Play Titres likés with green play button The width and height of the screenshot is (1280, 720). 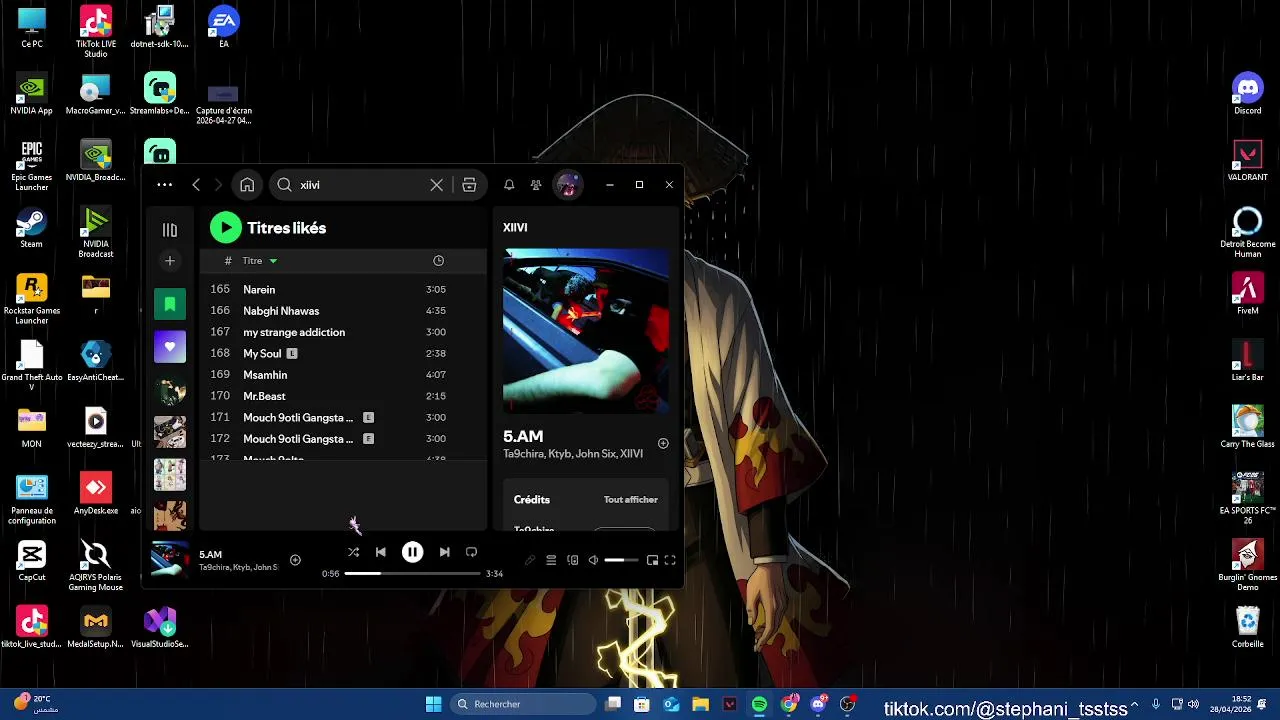[x=226, y=228]
